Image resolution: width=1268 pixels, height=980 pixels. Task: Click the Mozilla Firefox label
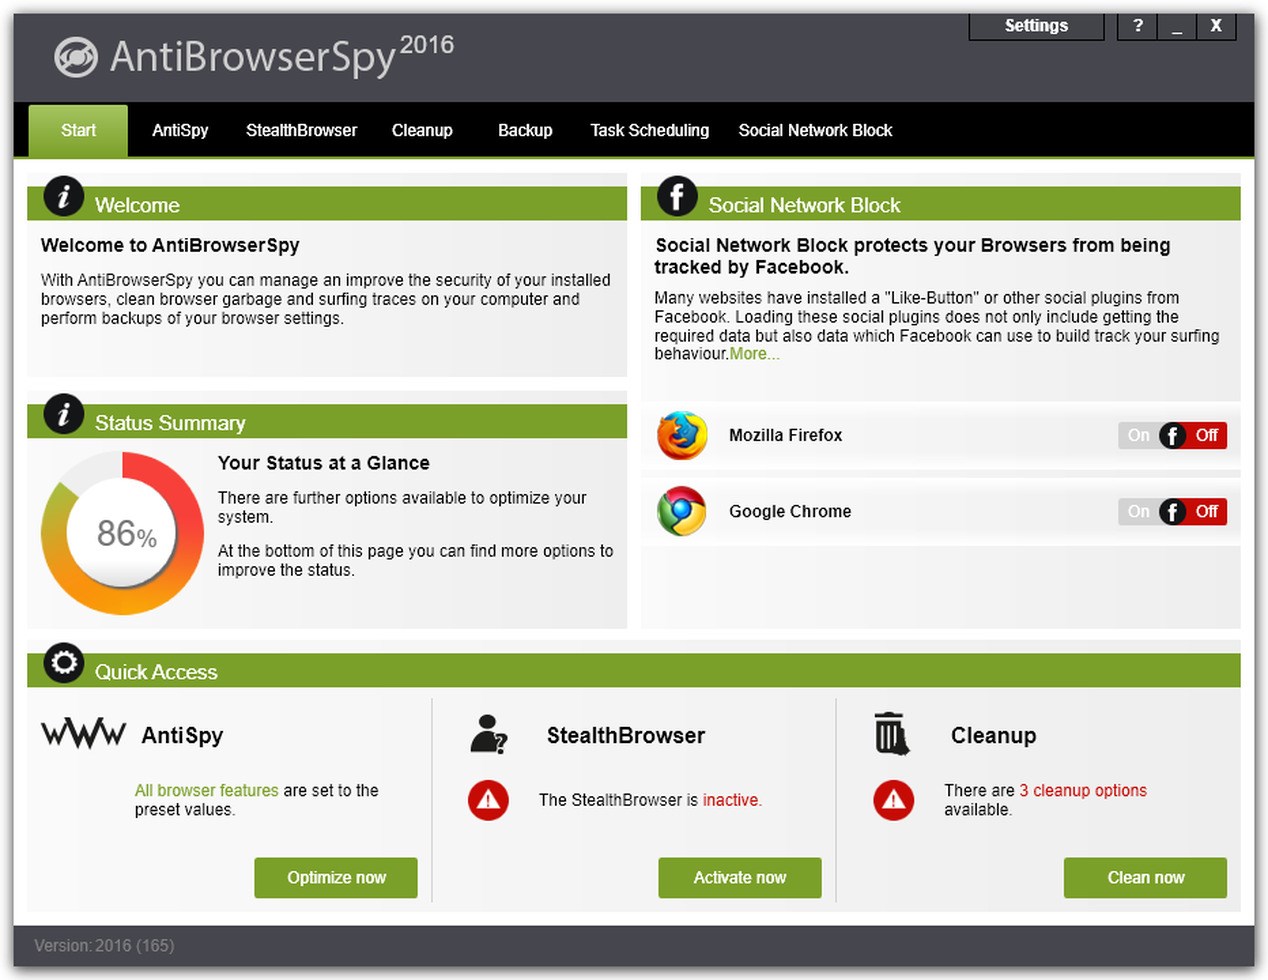[785, 435]
